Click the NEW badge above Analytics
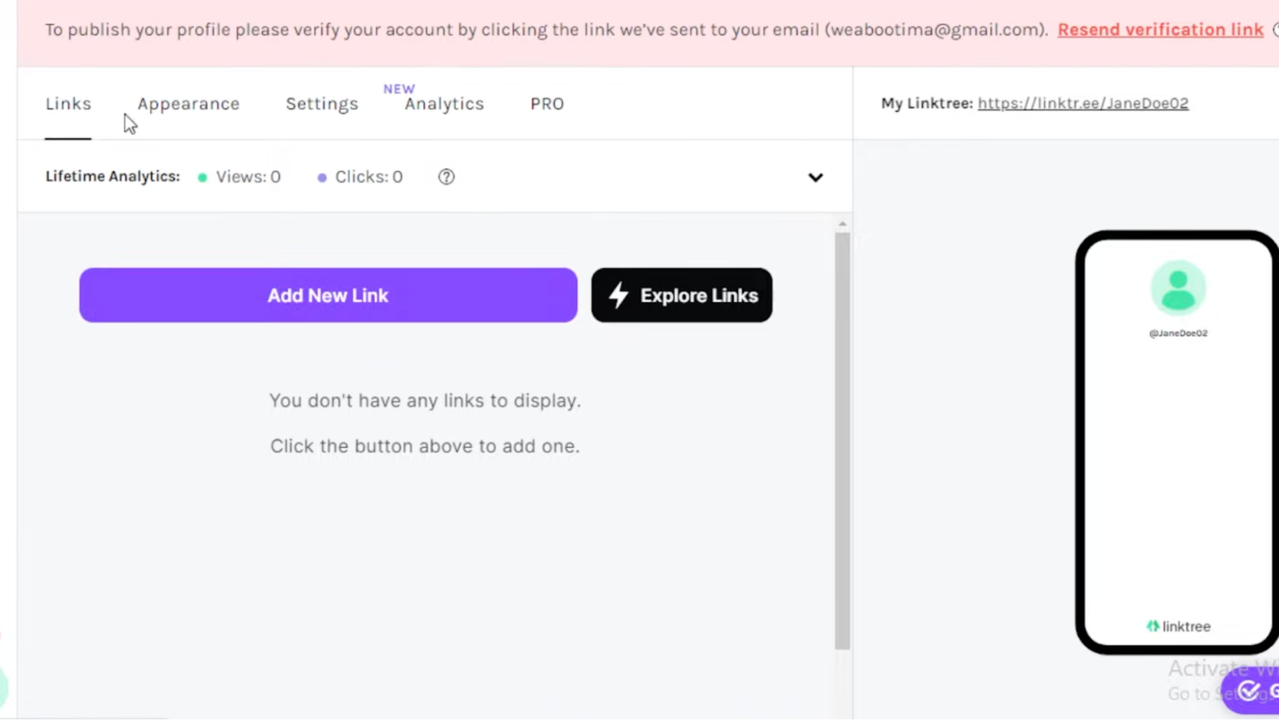The height and width of the screenshot is (720, 1279). coord(398,89)
